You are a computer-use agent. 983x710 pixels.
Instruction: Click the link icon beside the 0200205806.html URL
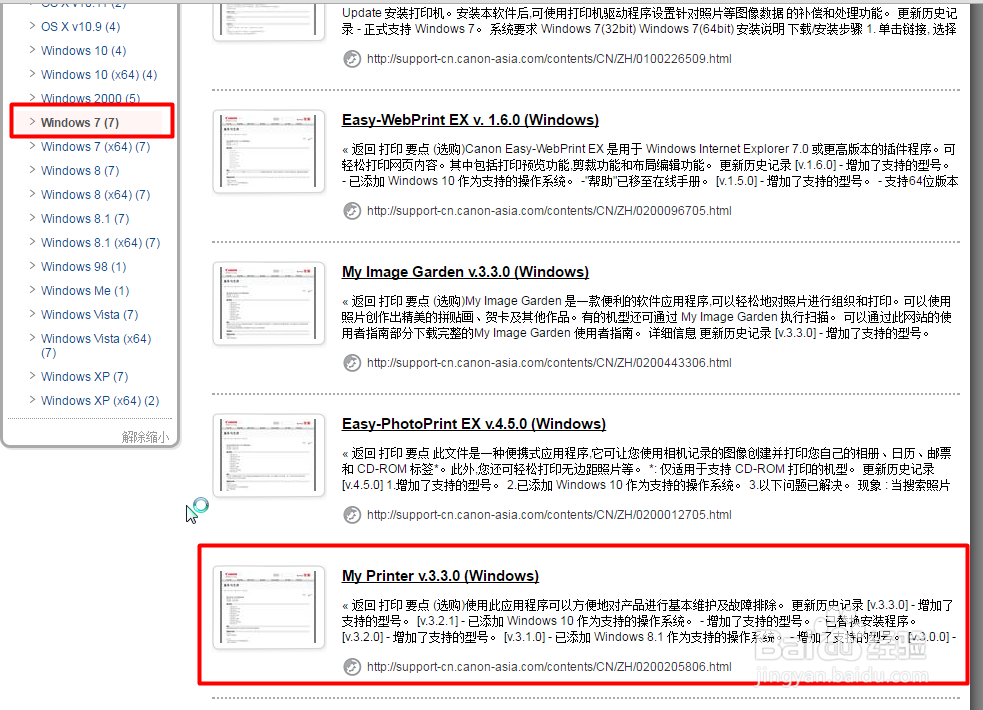click(x=352, y=667)
